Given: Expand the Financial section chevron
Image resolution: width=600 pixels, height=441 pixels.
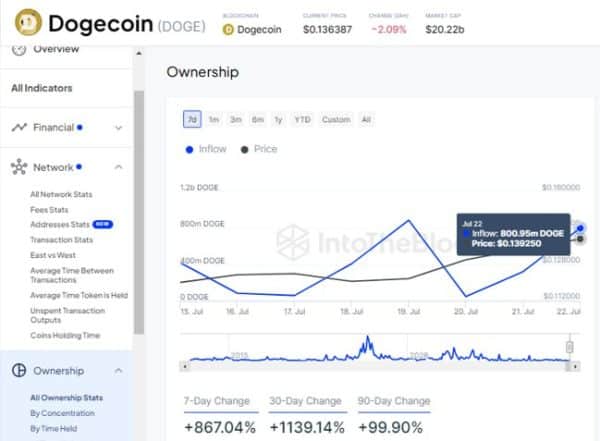Looking at the screenshot, I should coord(119,128).
